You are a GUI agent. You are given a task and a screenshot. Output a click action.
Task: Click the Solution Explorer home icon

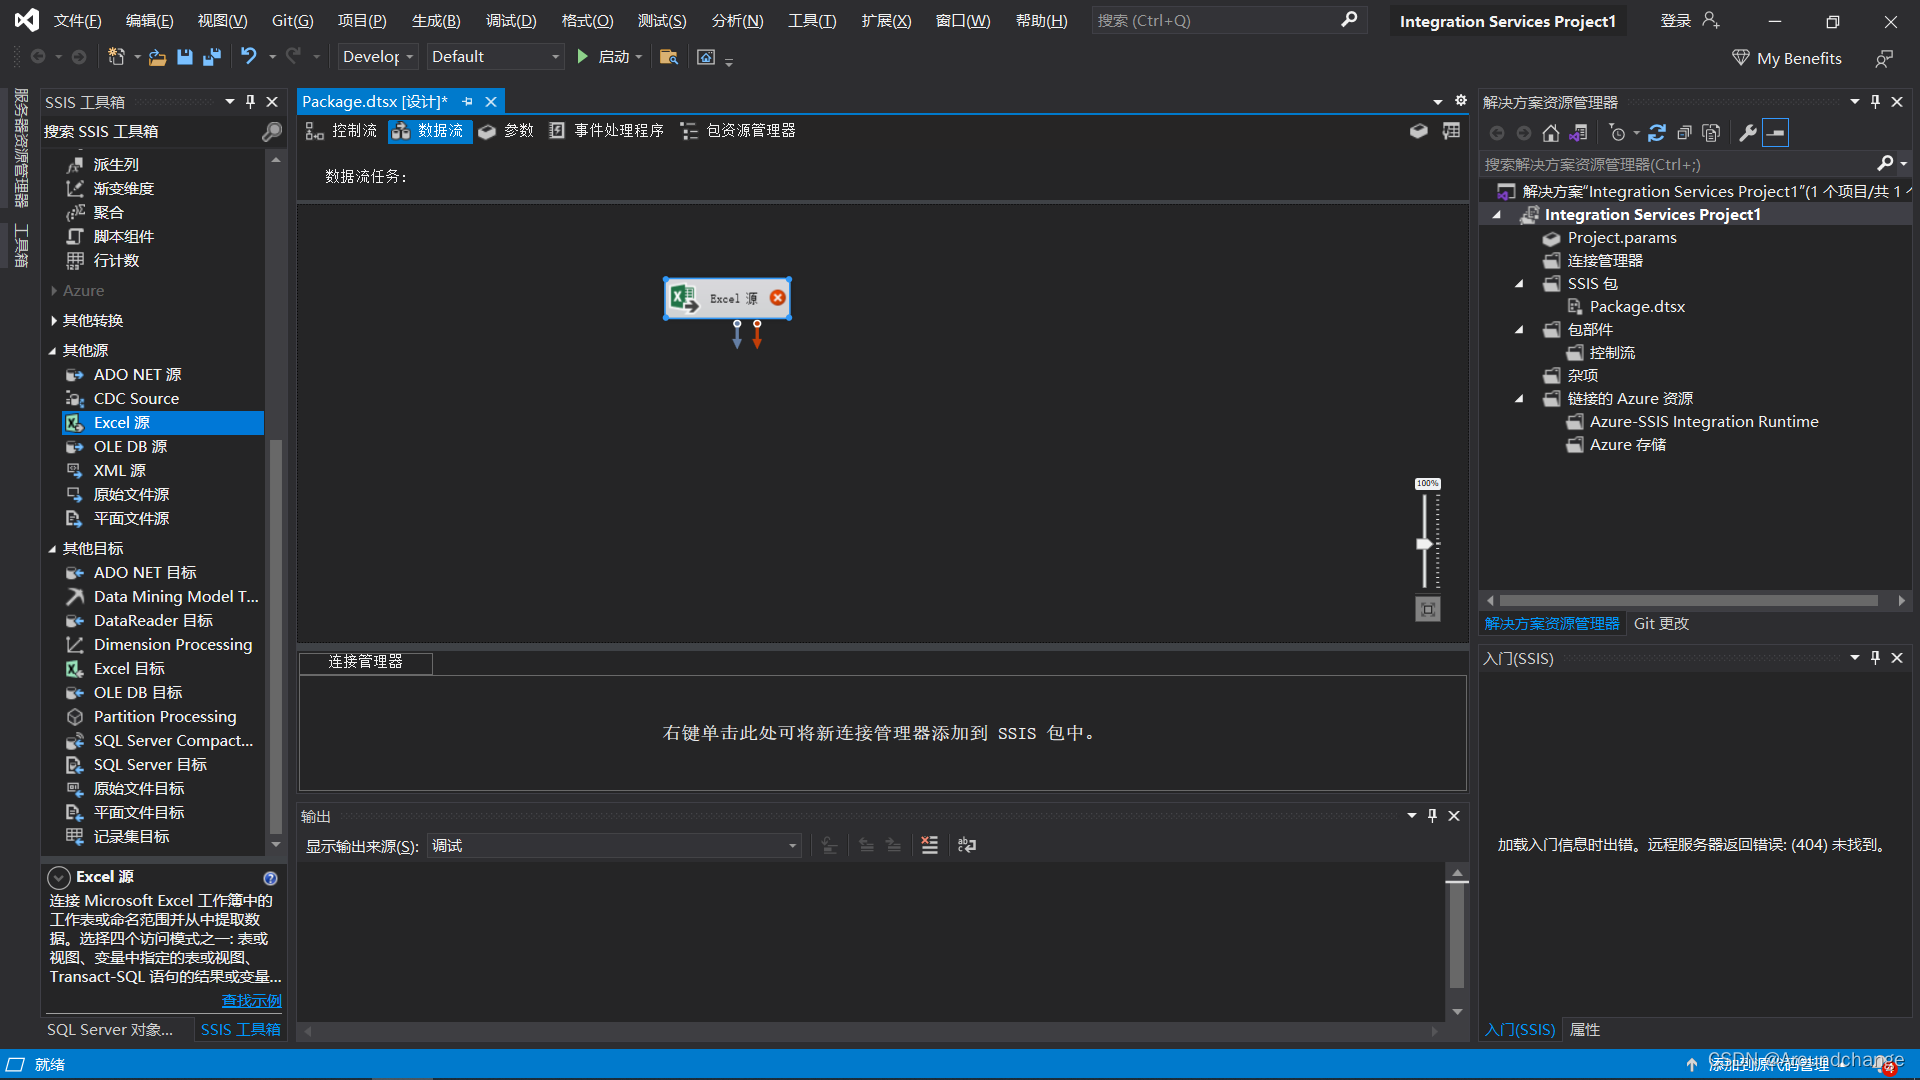[1550, 133]
